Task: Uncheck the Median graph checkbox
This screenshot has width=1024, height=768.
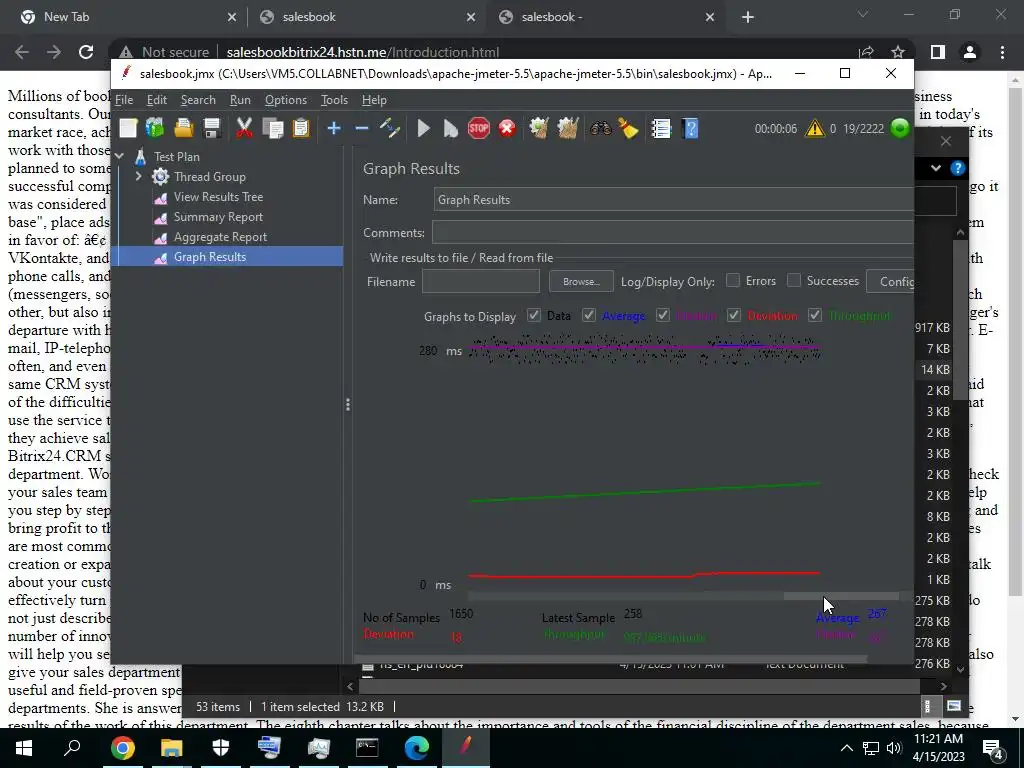Action: pos(663,315)
